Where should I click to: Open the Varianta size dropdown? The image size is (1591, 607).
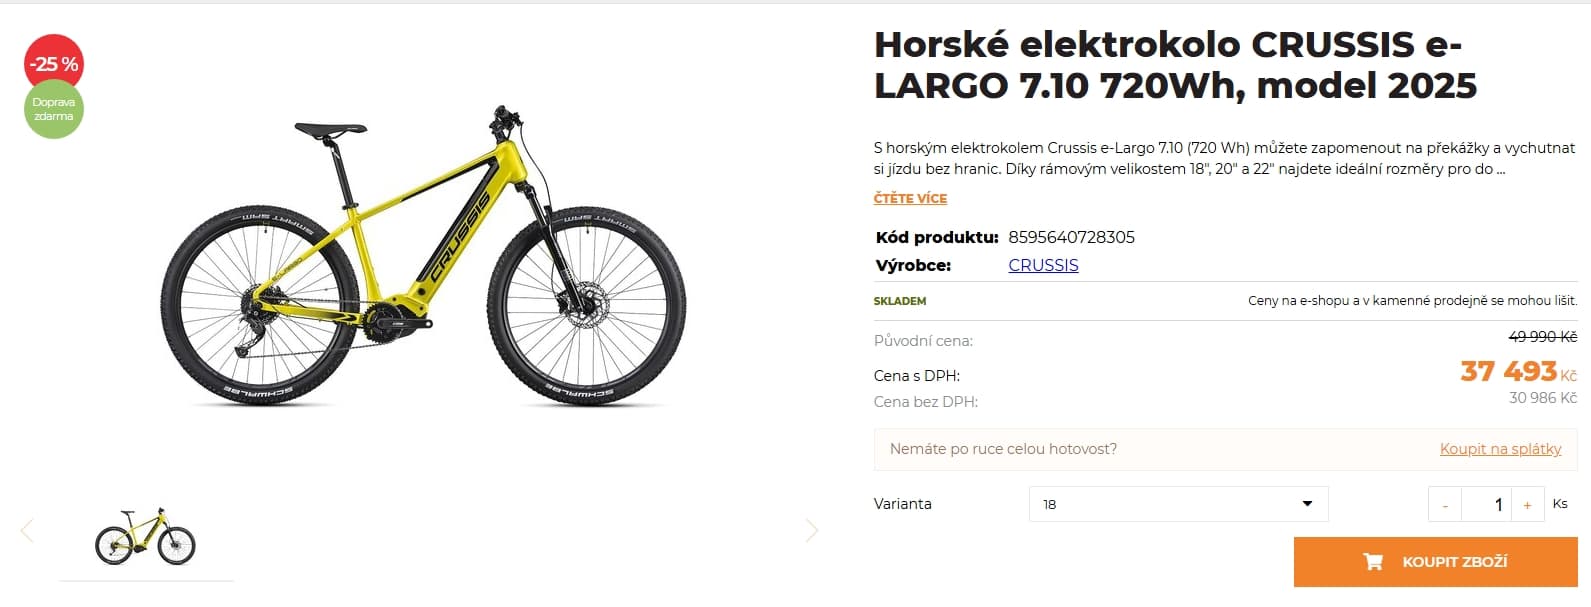tap(1178, 504)
